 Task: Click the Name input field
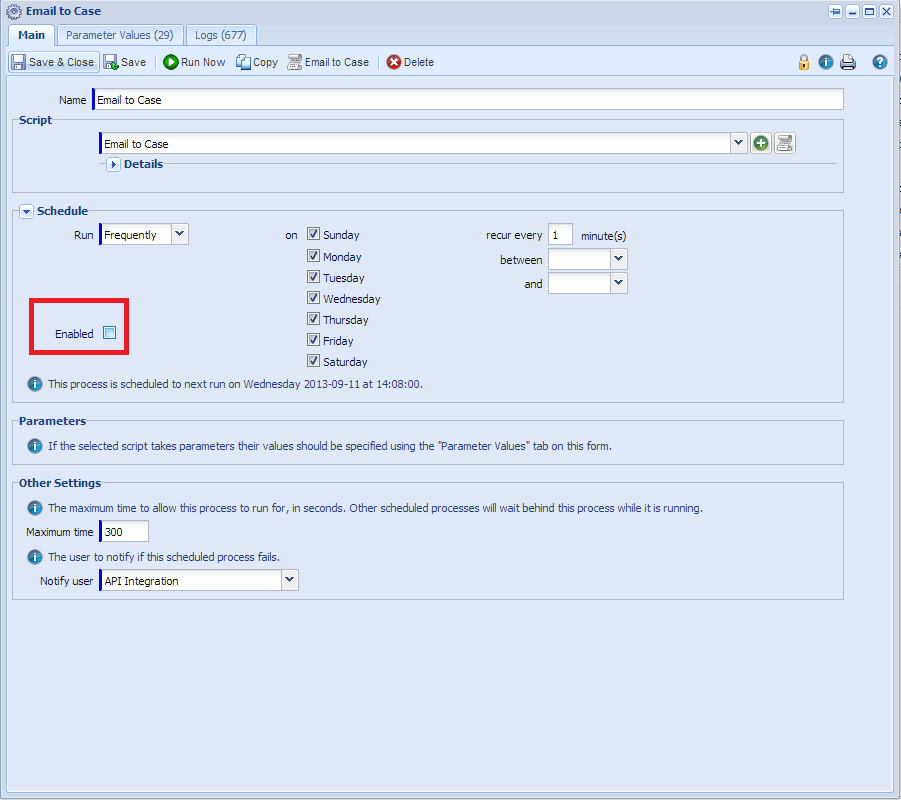(x=468, y=99)
